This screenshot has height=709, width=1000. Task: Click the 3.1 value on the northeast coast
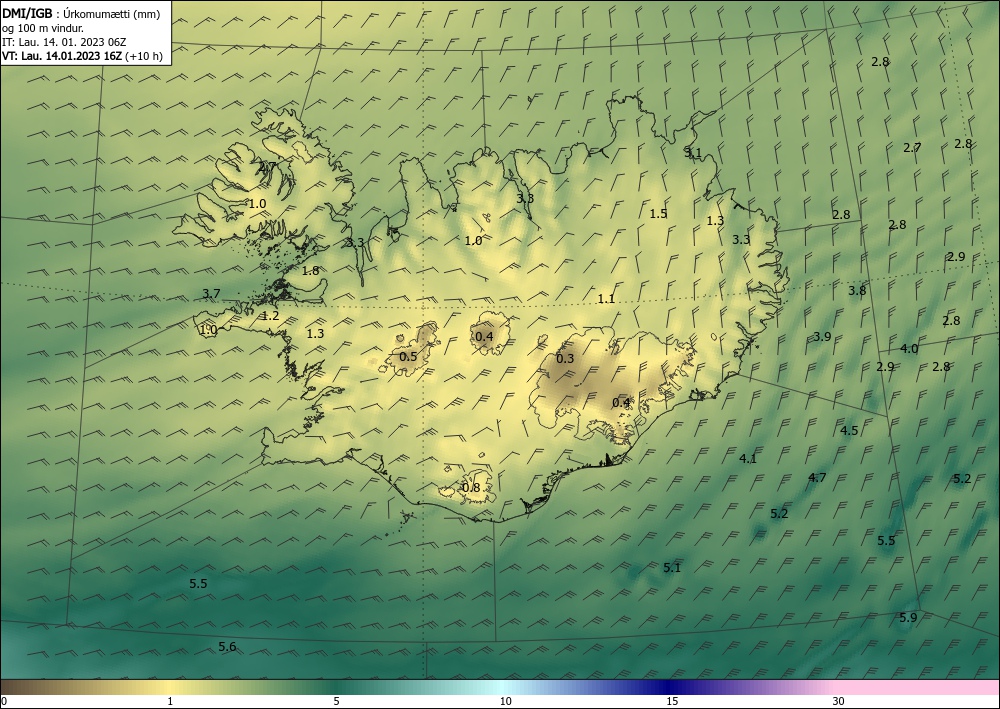(x=693, y=152)
